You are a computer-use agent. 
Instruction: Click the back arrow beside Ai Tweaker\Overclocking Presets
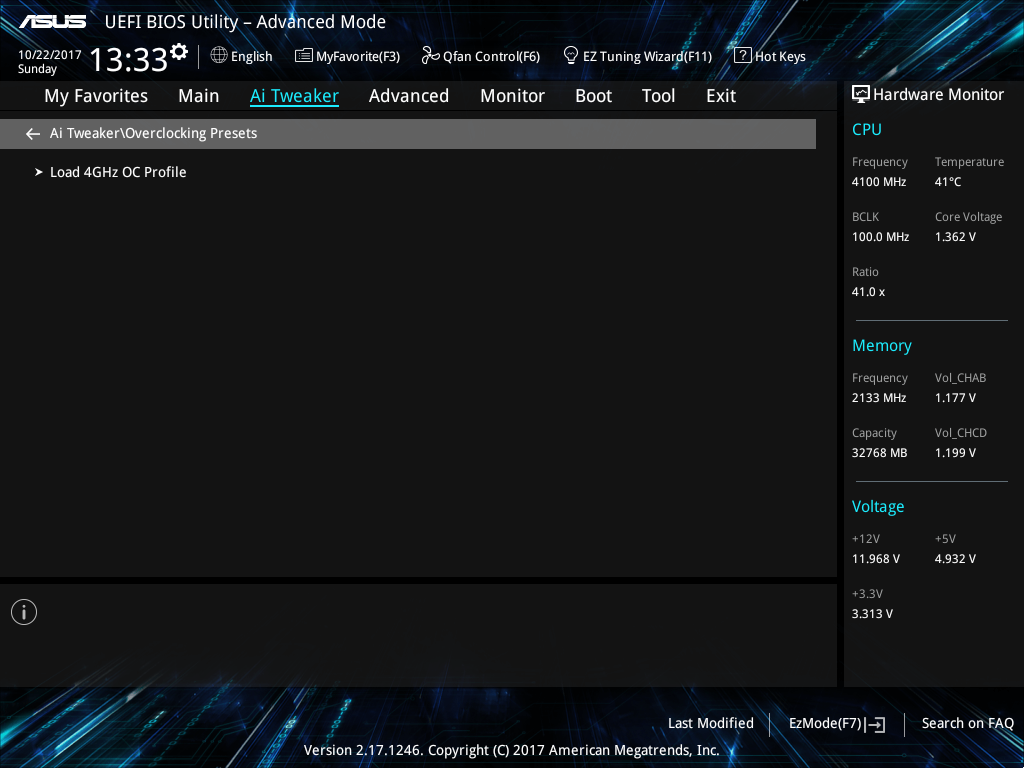tap(33, 134)
